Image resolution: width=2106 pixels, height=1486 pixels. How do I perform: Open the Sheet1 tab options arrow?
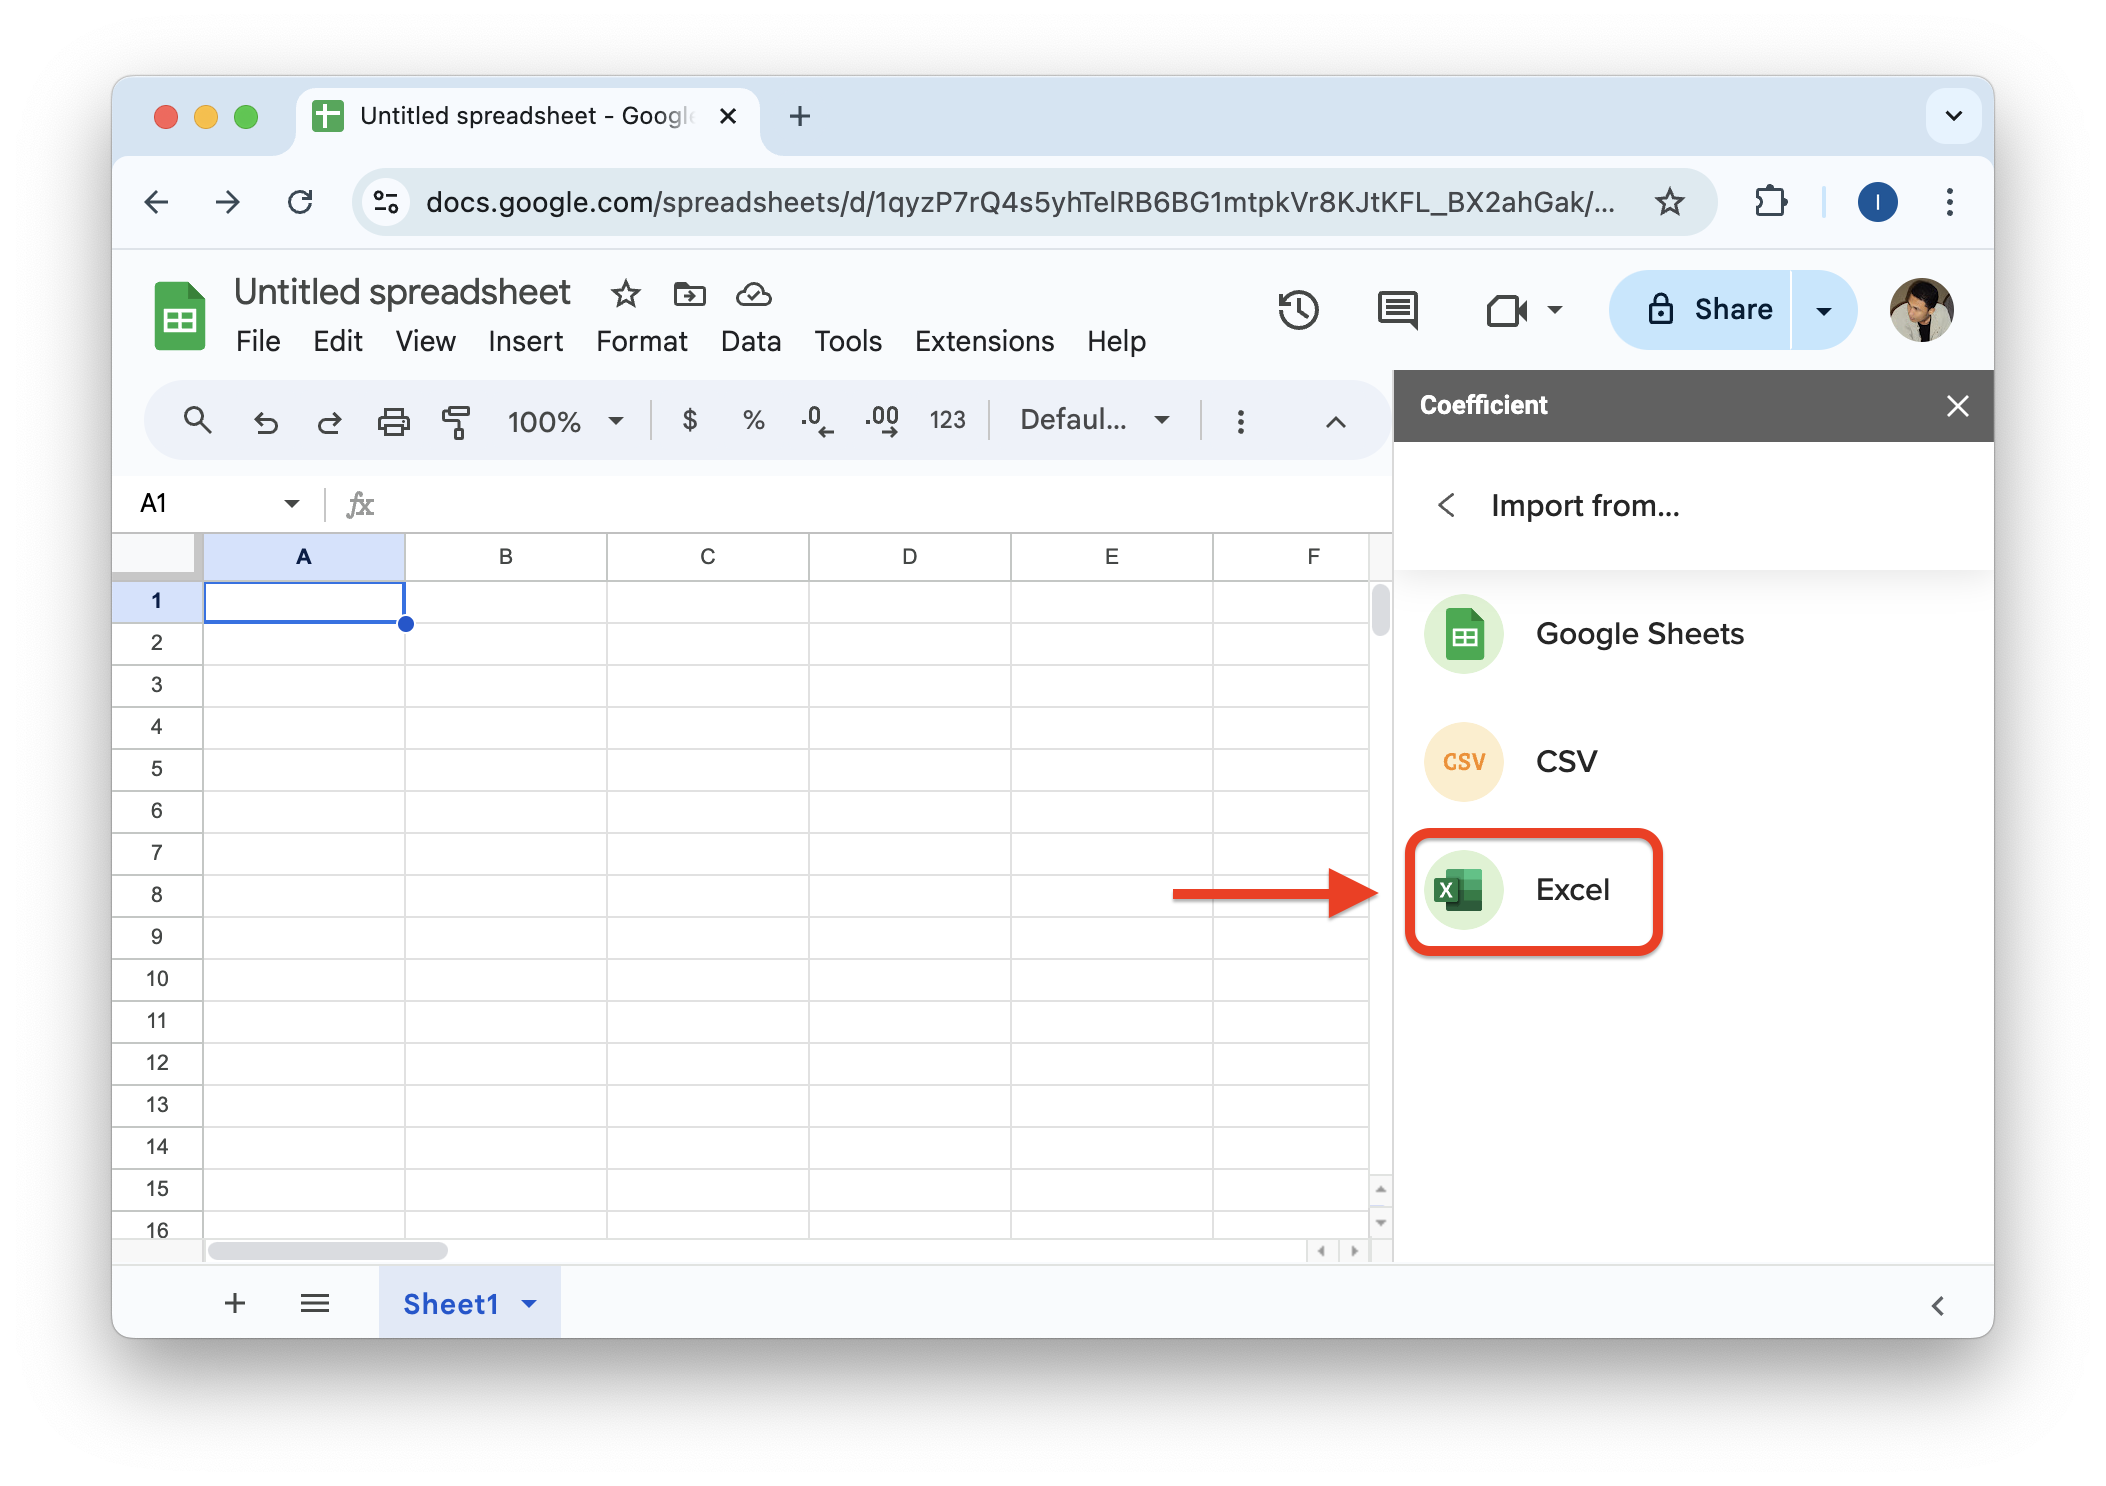[530, 1304]
